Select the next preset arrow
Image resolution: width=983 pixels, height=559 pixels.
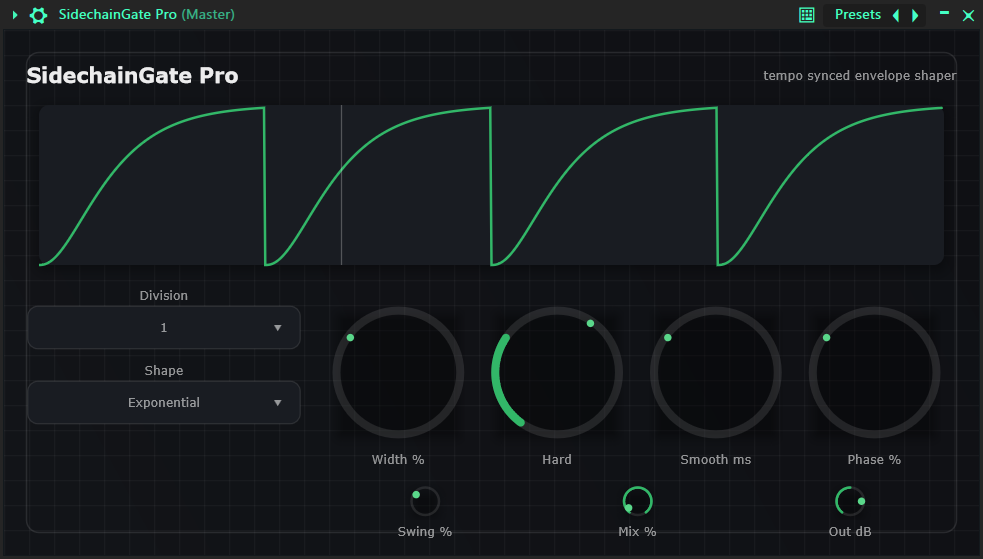tap(915, 15)
